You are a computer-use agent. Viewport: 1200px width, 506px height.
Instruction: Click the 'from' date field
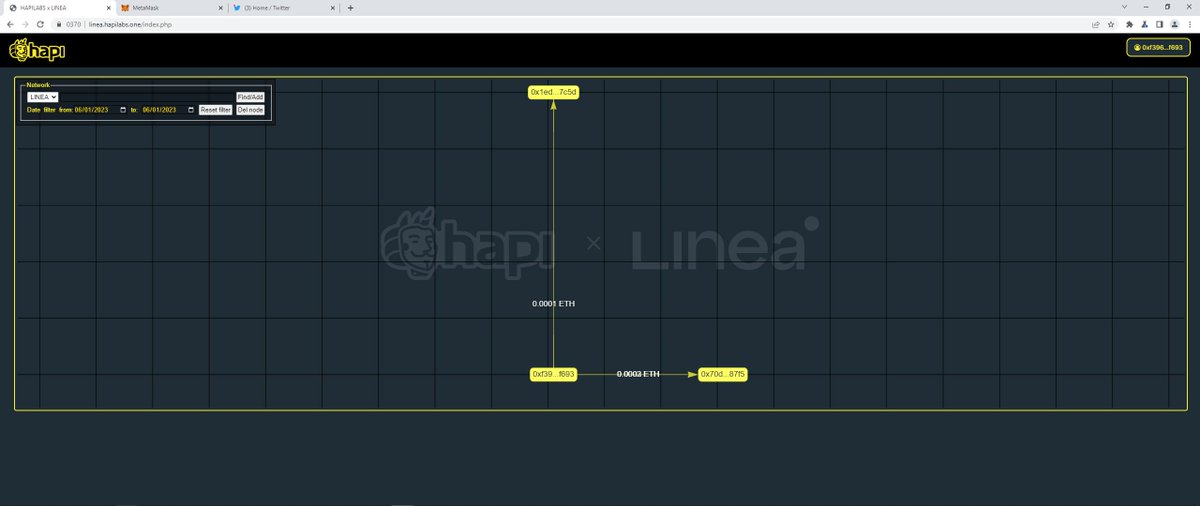coord(101,110)
